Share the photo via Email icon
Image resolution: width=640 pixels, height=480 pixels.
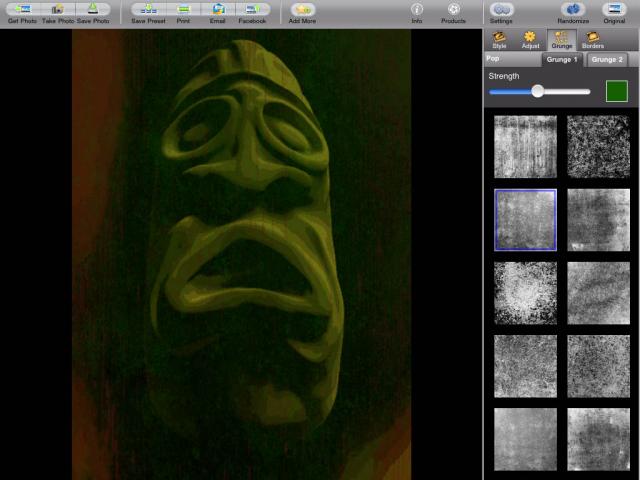click(217, 9)
